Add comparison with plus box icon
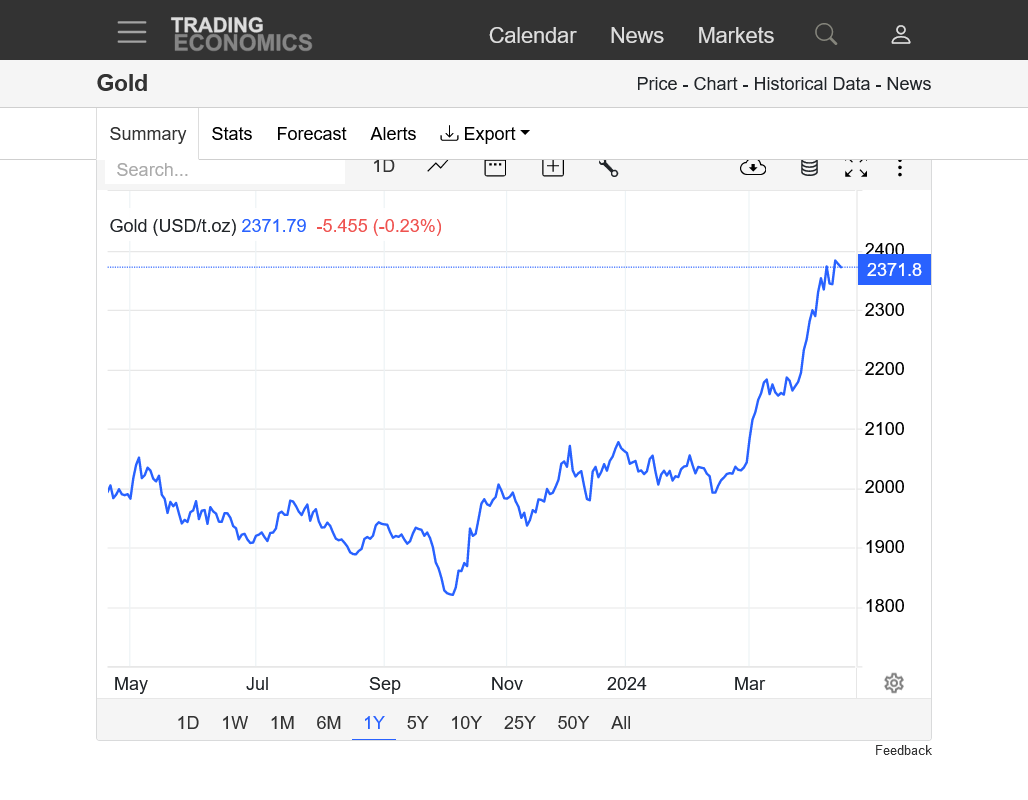 (553, 167)
